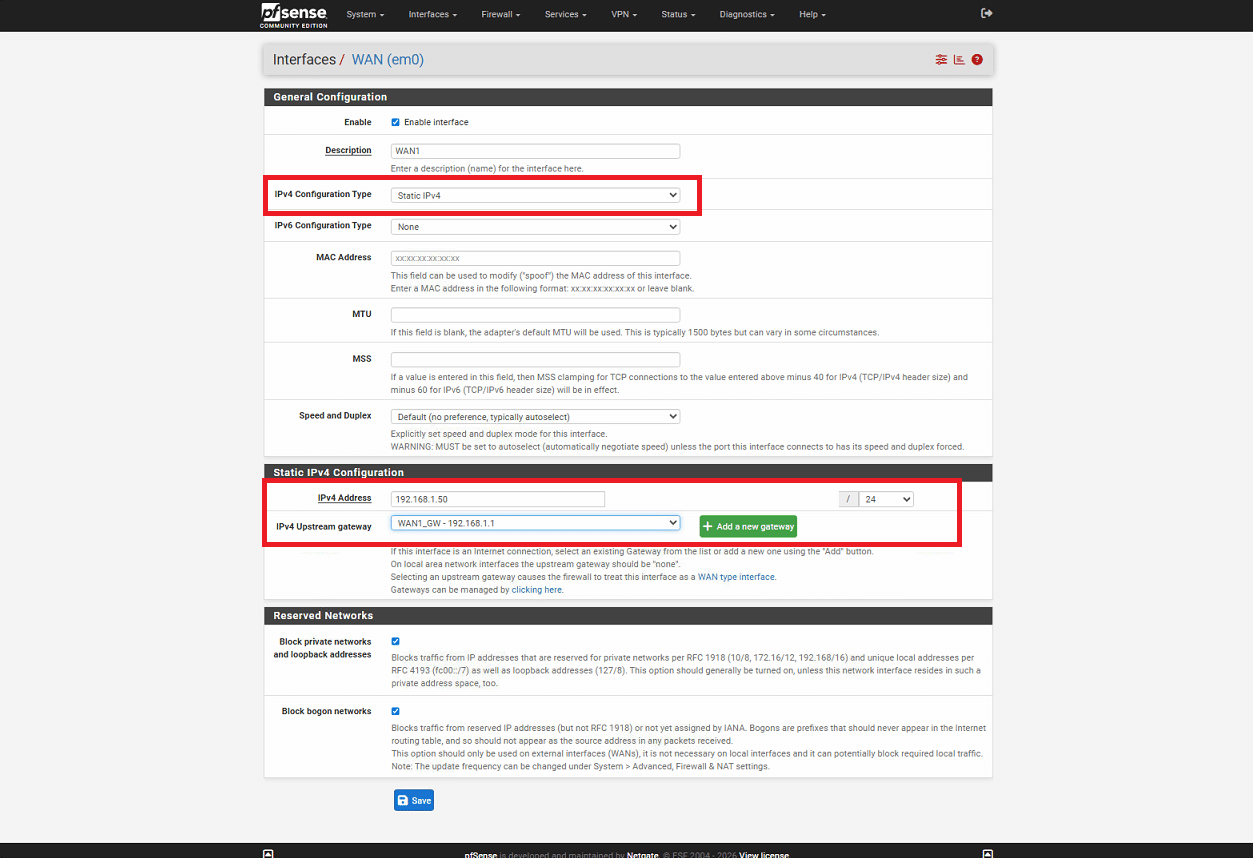Click the Interfaces breadcrumb link

point(304,60)
